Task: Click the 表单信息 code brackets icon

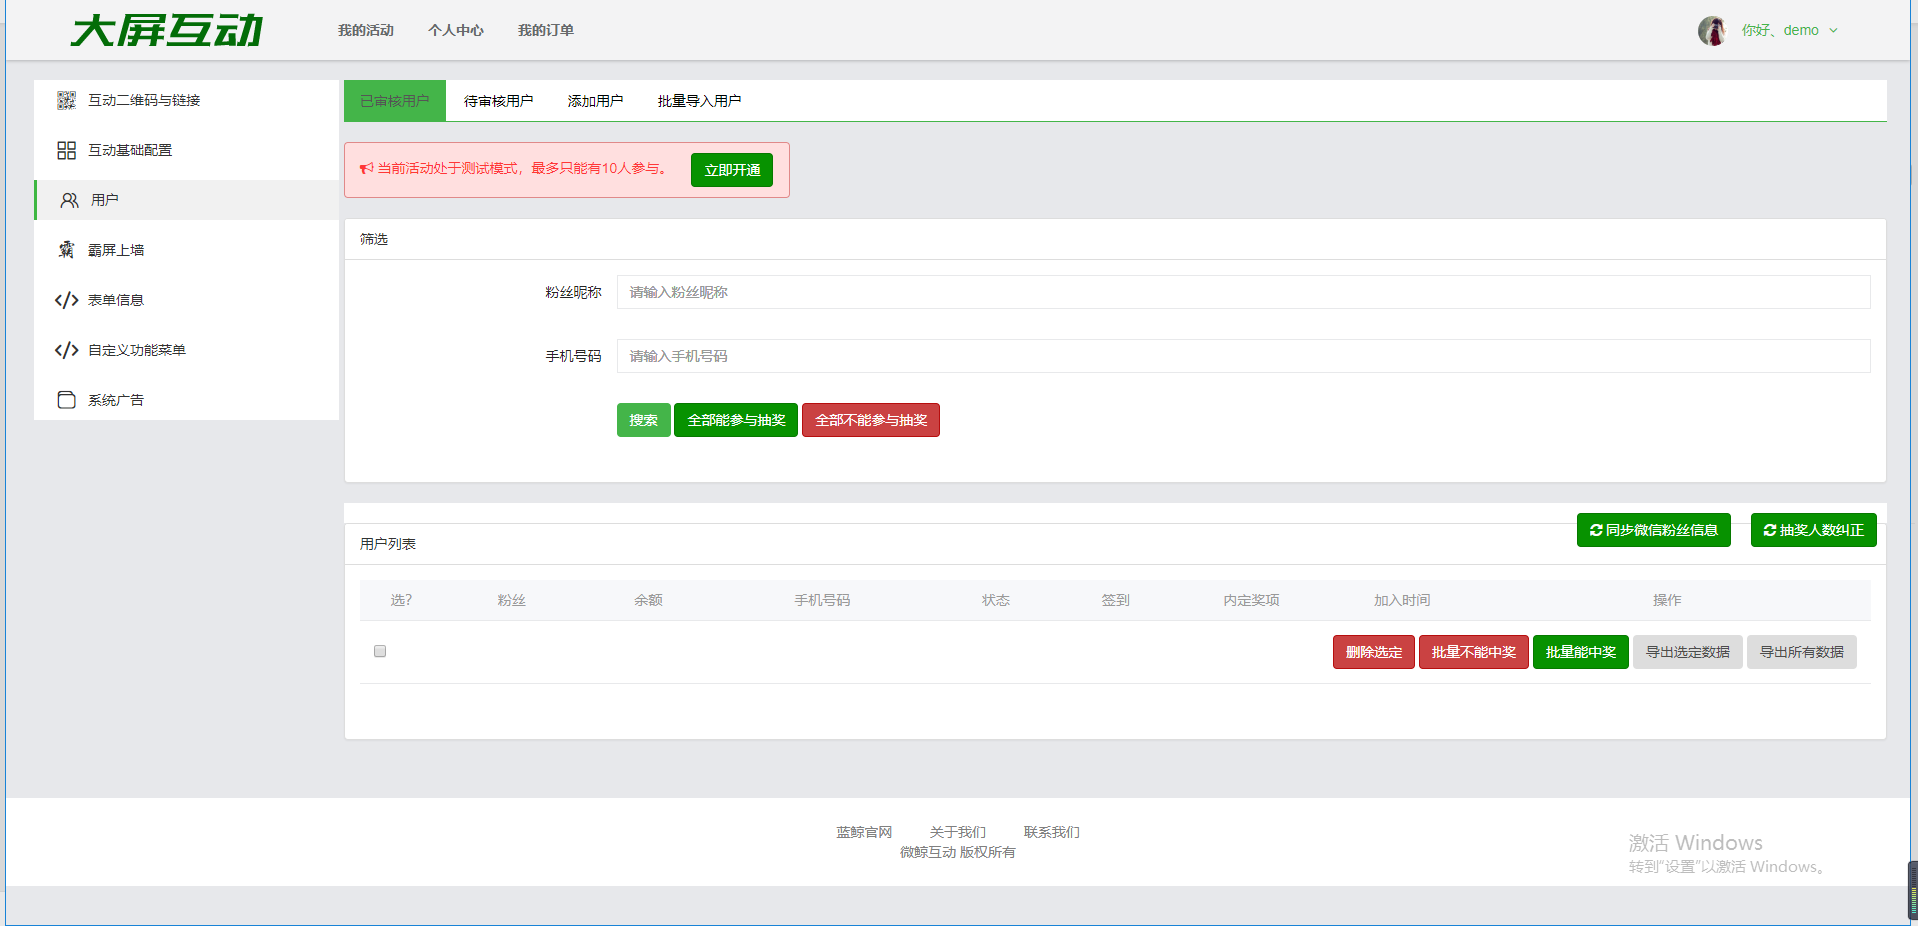Action: (66, 300)
